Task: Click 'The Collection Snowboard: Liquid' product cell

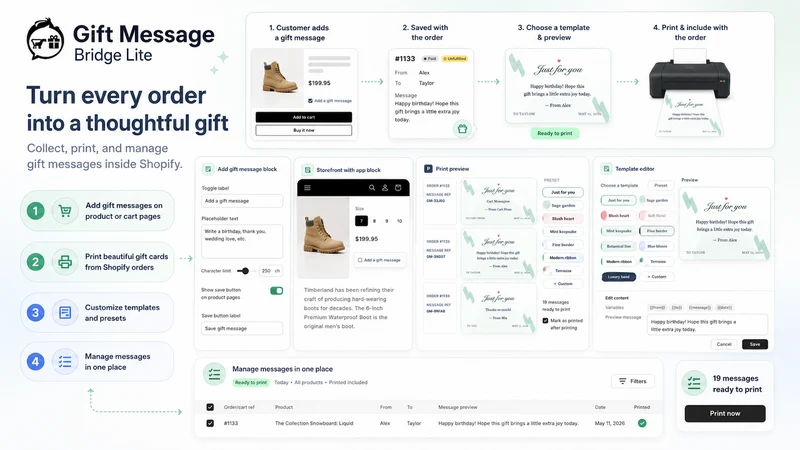Action: (314, 423)
